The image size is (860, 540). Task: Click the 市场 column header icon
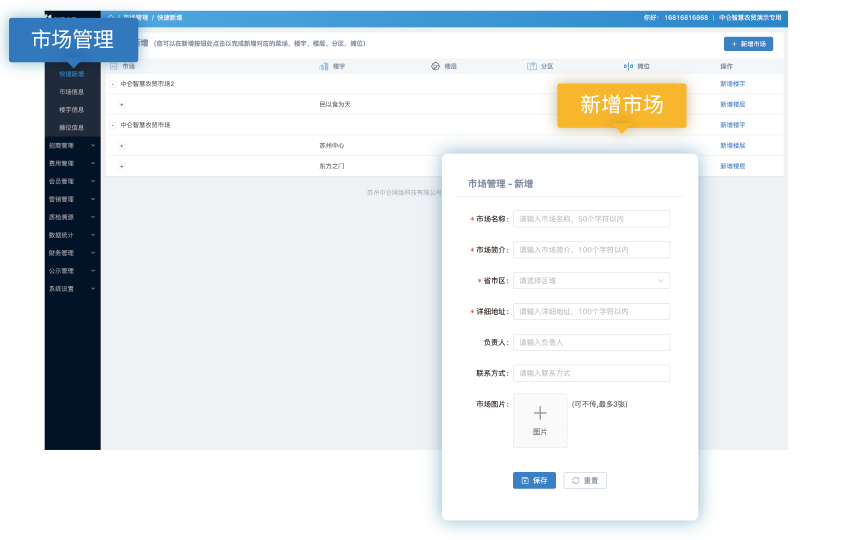113,66
